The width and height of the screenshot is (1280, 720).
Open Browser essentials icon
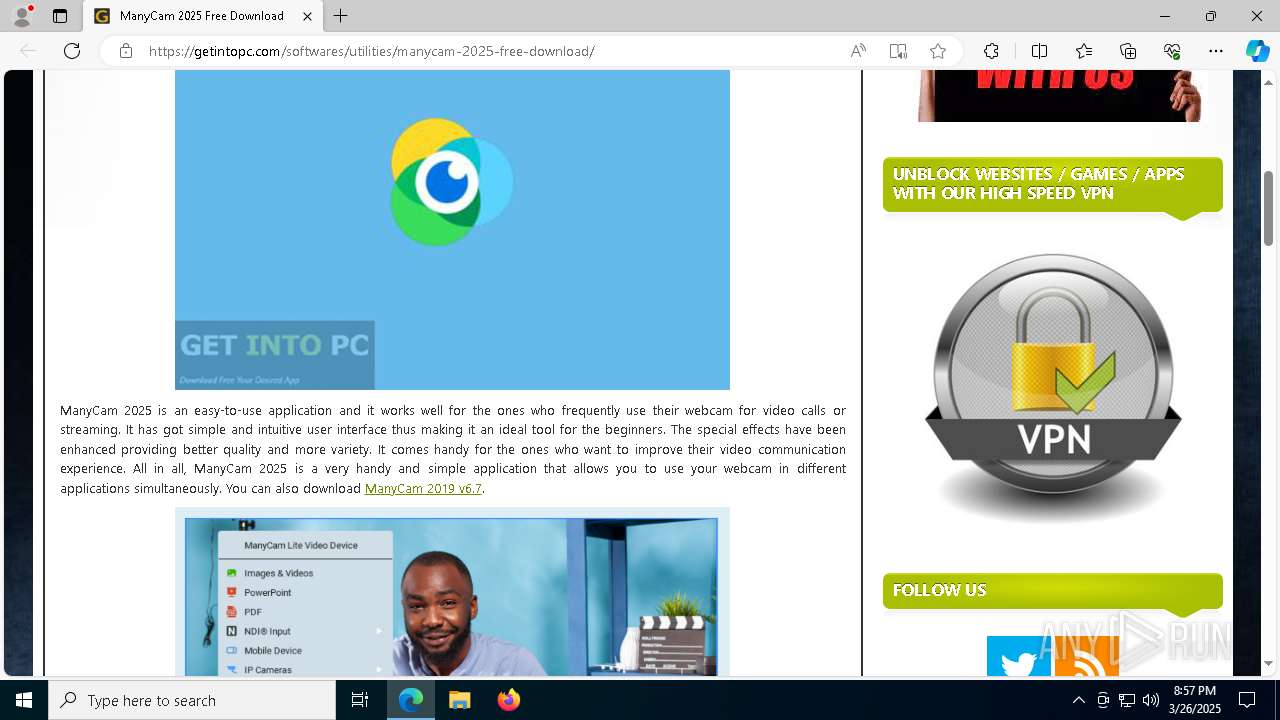pos(1172,51)
